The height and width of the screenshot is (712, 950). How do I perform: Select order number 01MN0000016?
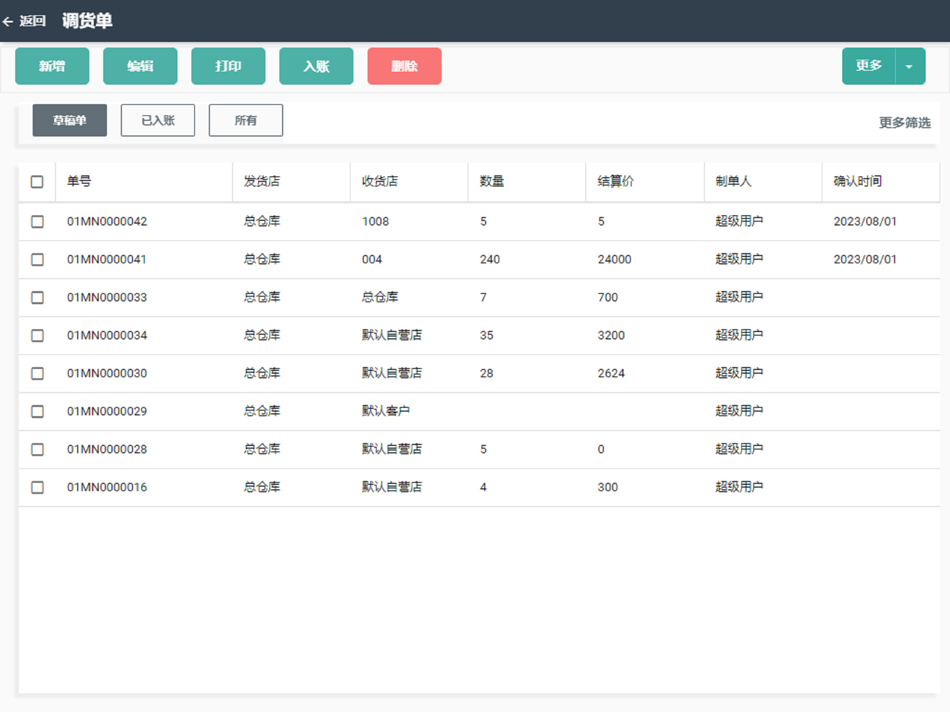[107, 487]
